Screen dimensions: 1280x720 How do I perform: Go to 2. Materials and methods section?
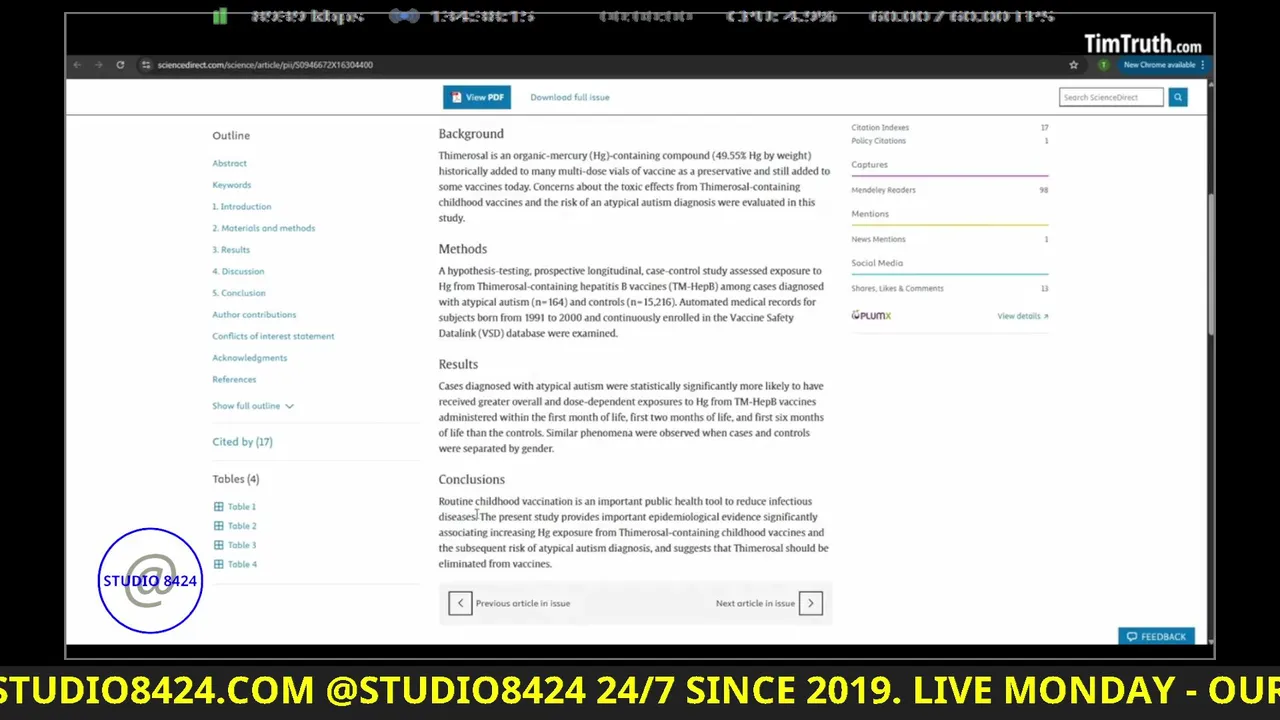(x=263, y=228)
